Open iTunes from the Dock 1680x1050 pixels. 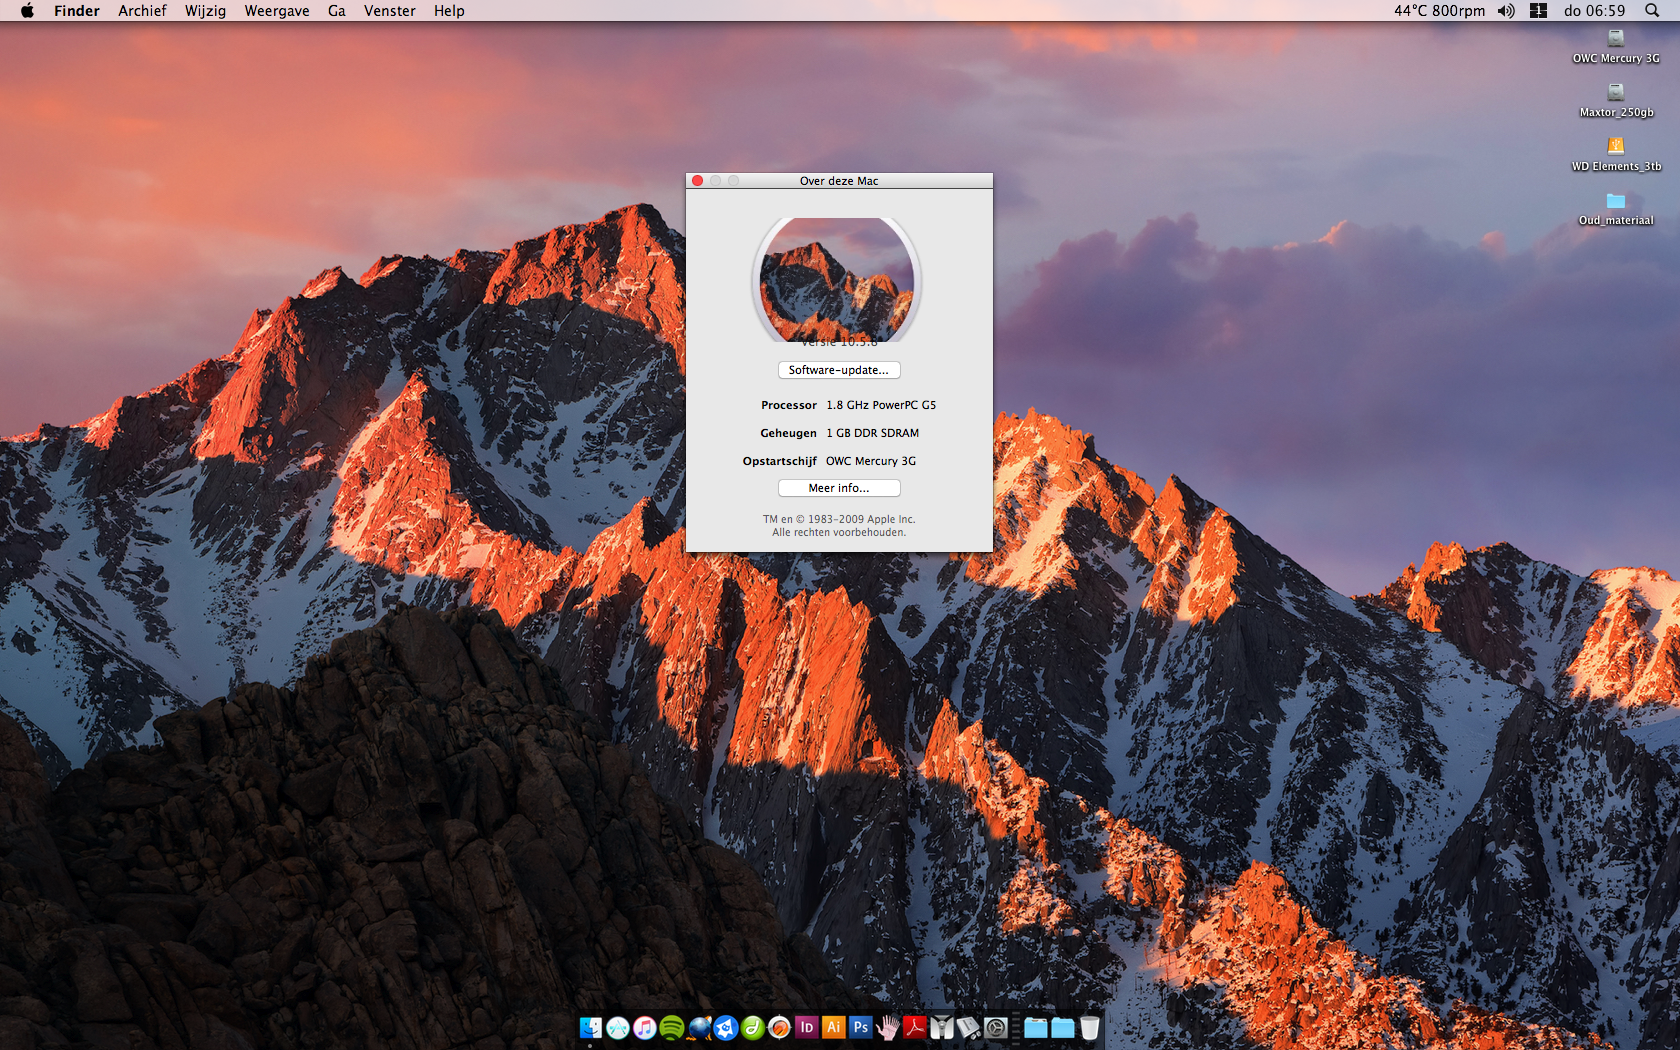coord(645,1027)
